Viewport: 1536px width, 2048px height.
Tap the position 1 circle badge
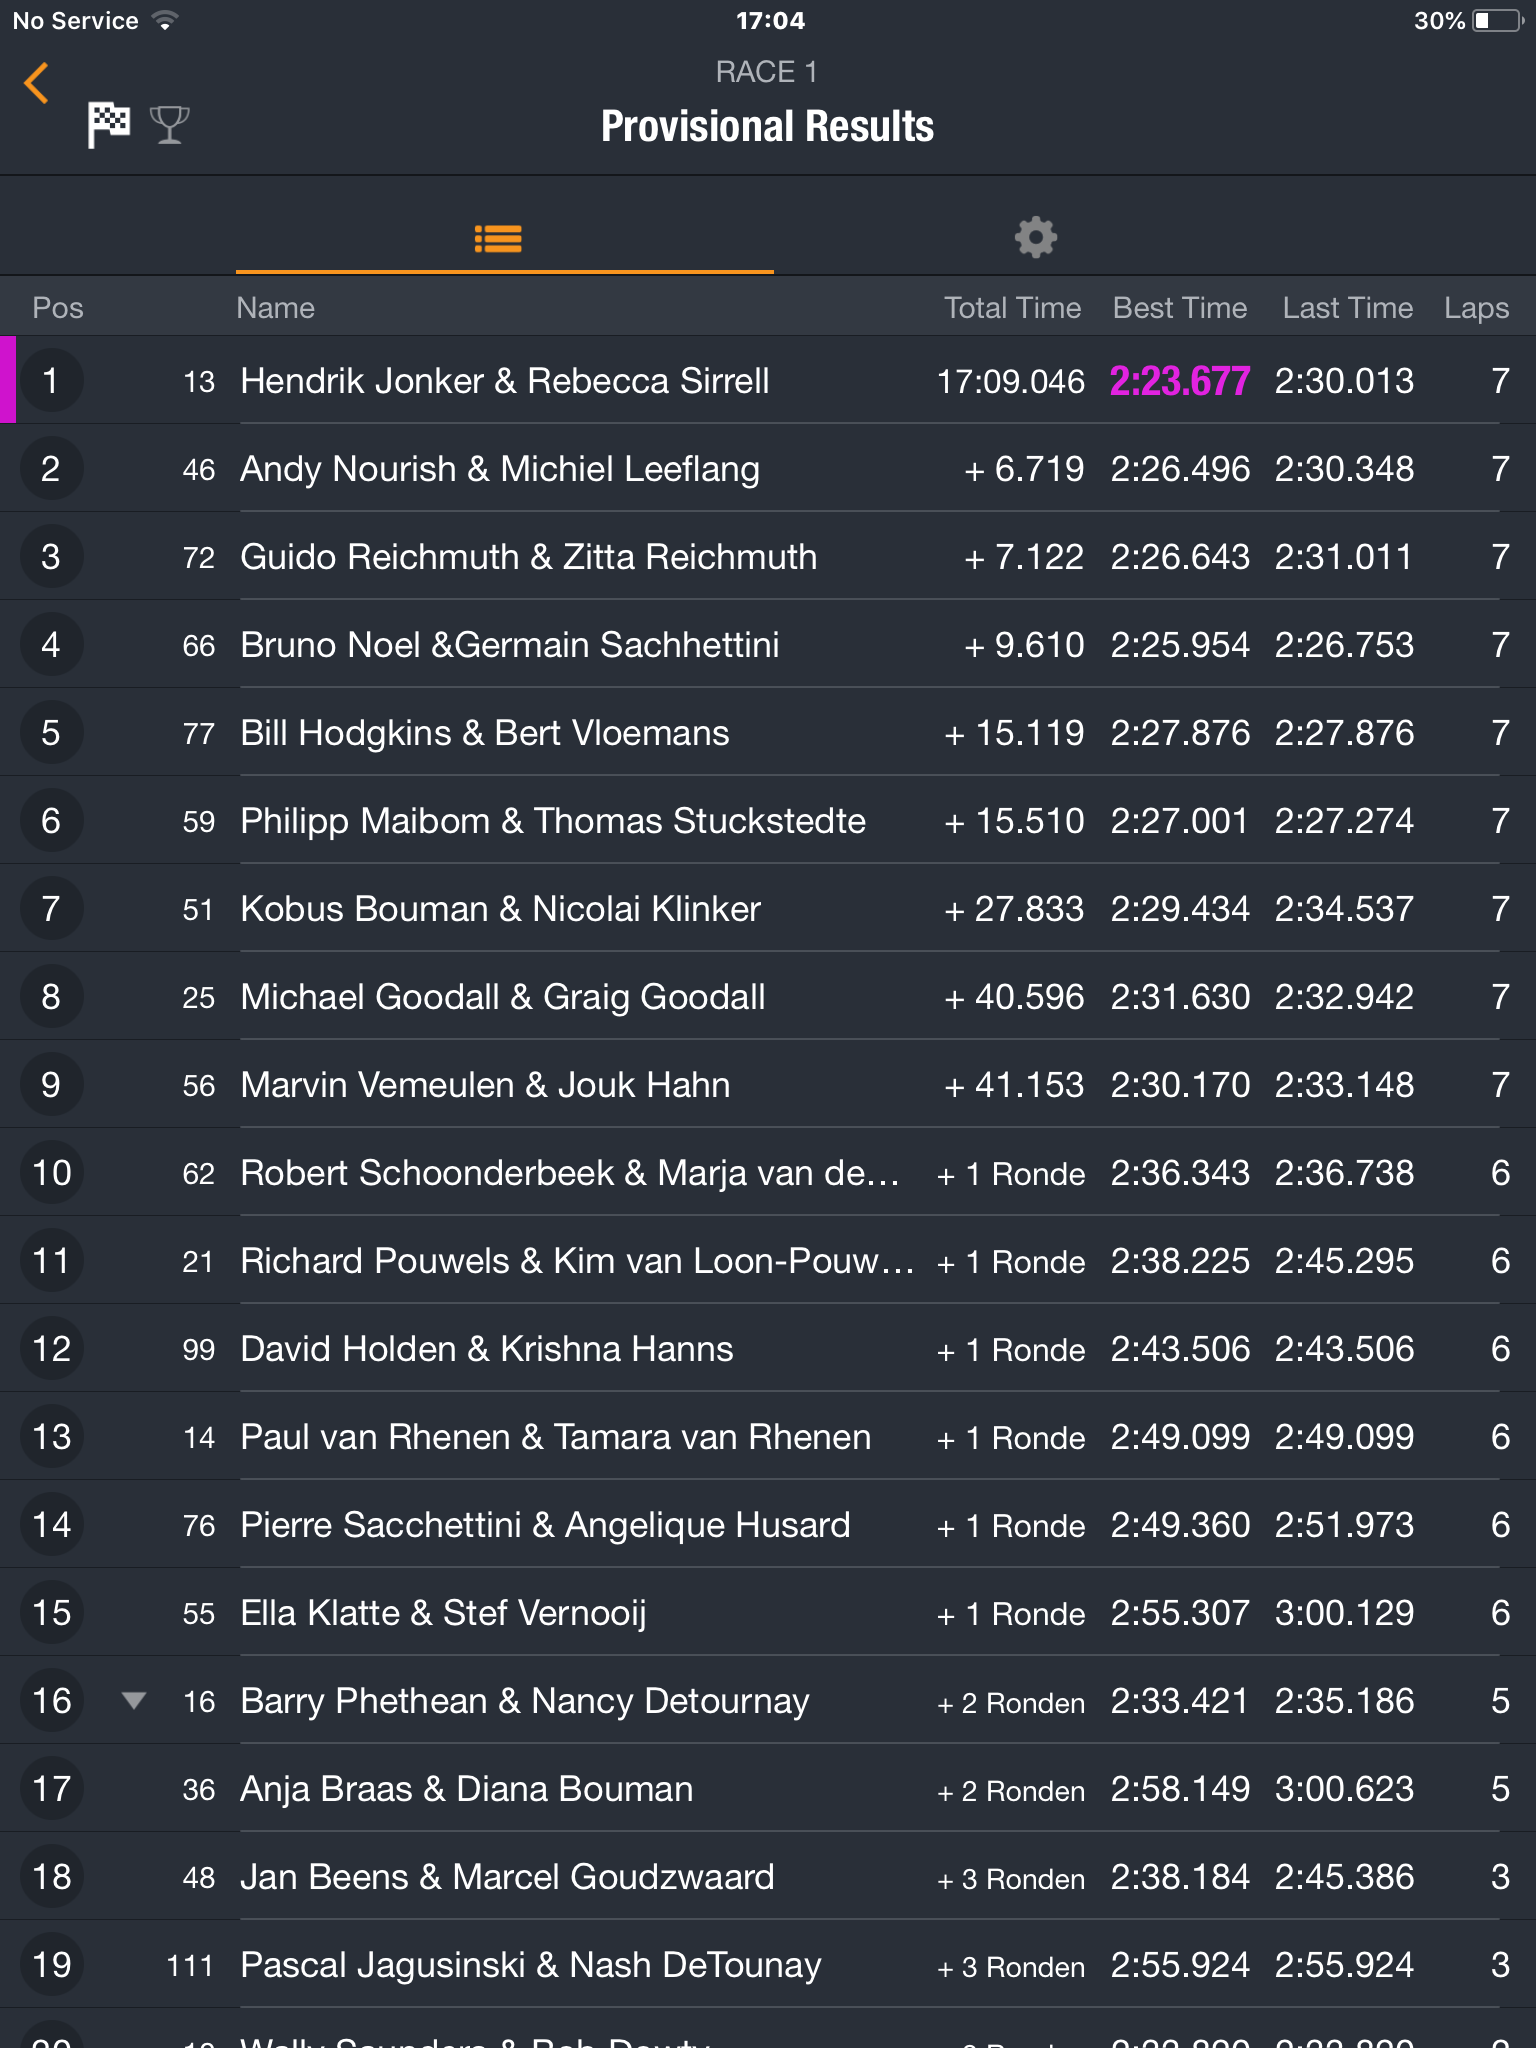point(51,380)
